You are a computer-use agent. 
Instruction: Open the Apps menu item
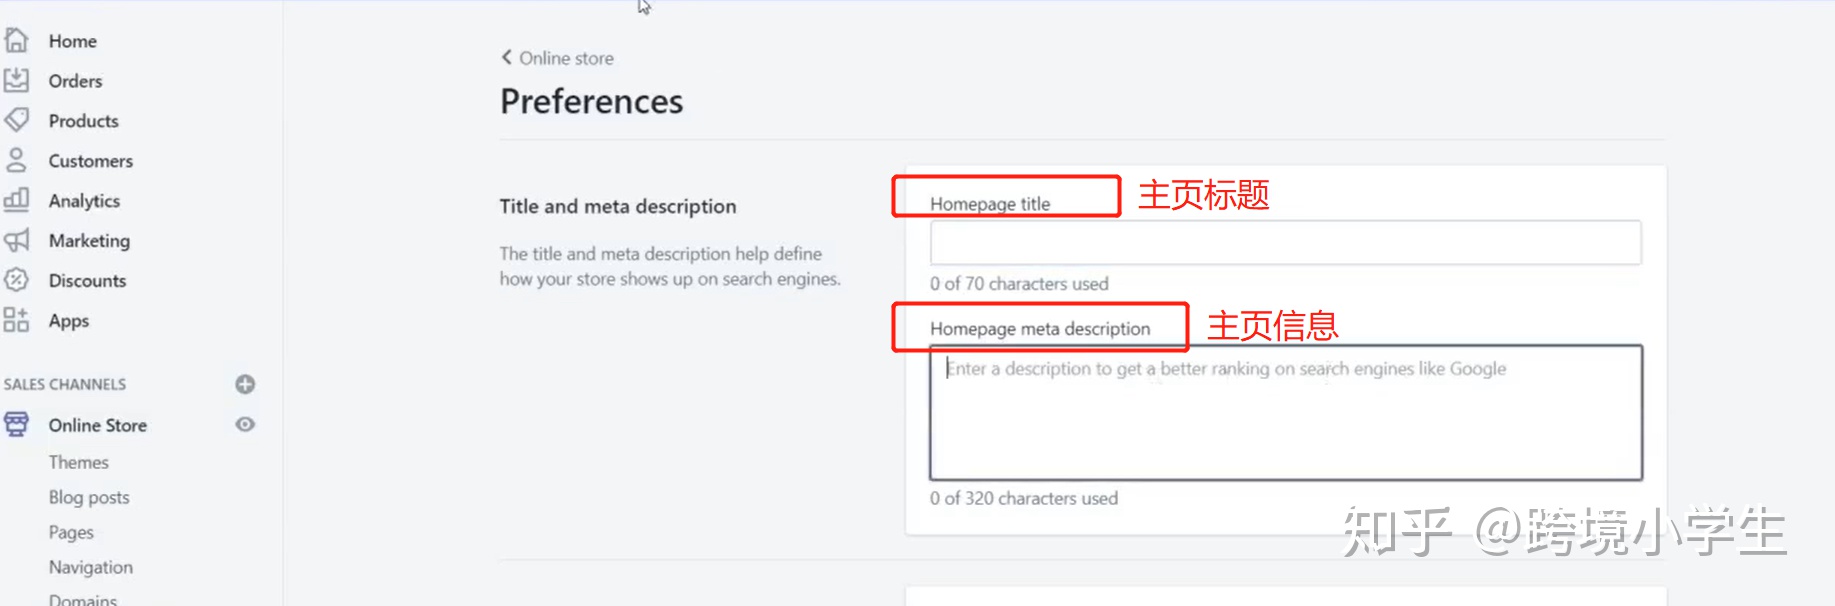tap(69, 321)
